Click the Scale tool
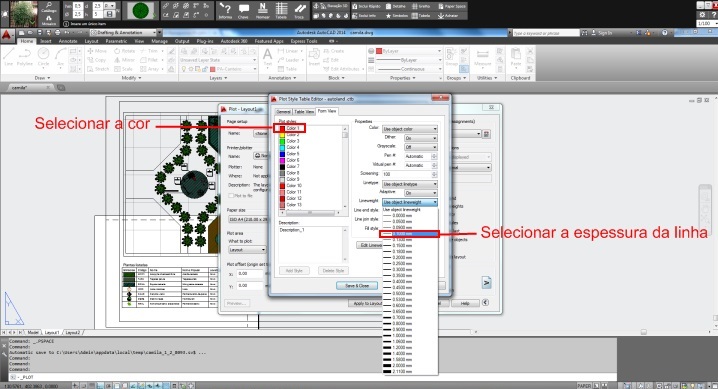This screenshot has height=389, width=718. point(124,69)
